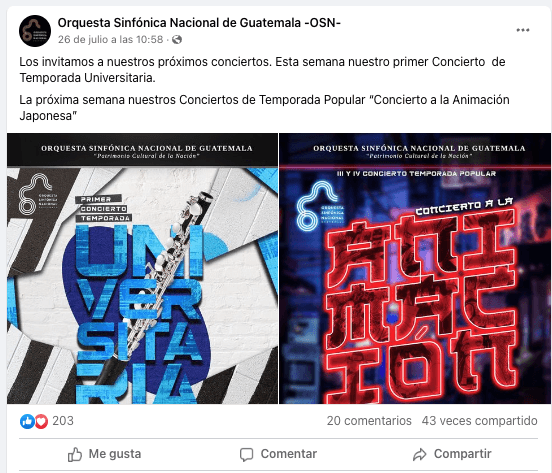This screenshot has width=552, height=473.
Task: Open the Concierto a la Animación poster
Action: [x=415, y=269]
